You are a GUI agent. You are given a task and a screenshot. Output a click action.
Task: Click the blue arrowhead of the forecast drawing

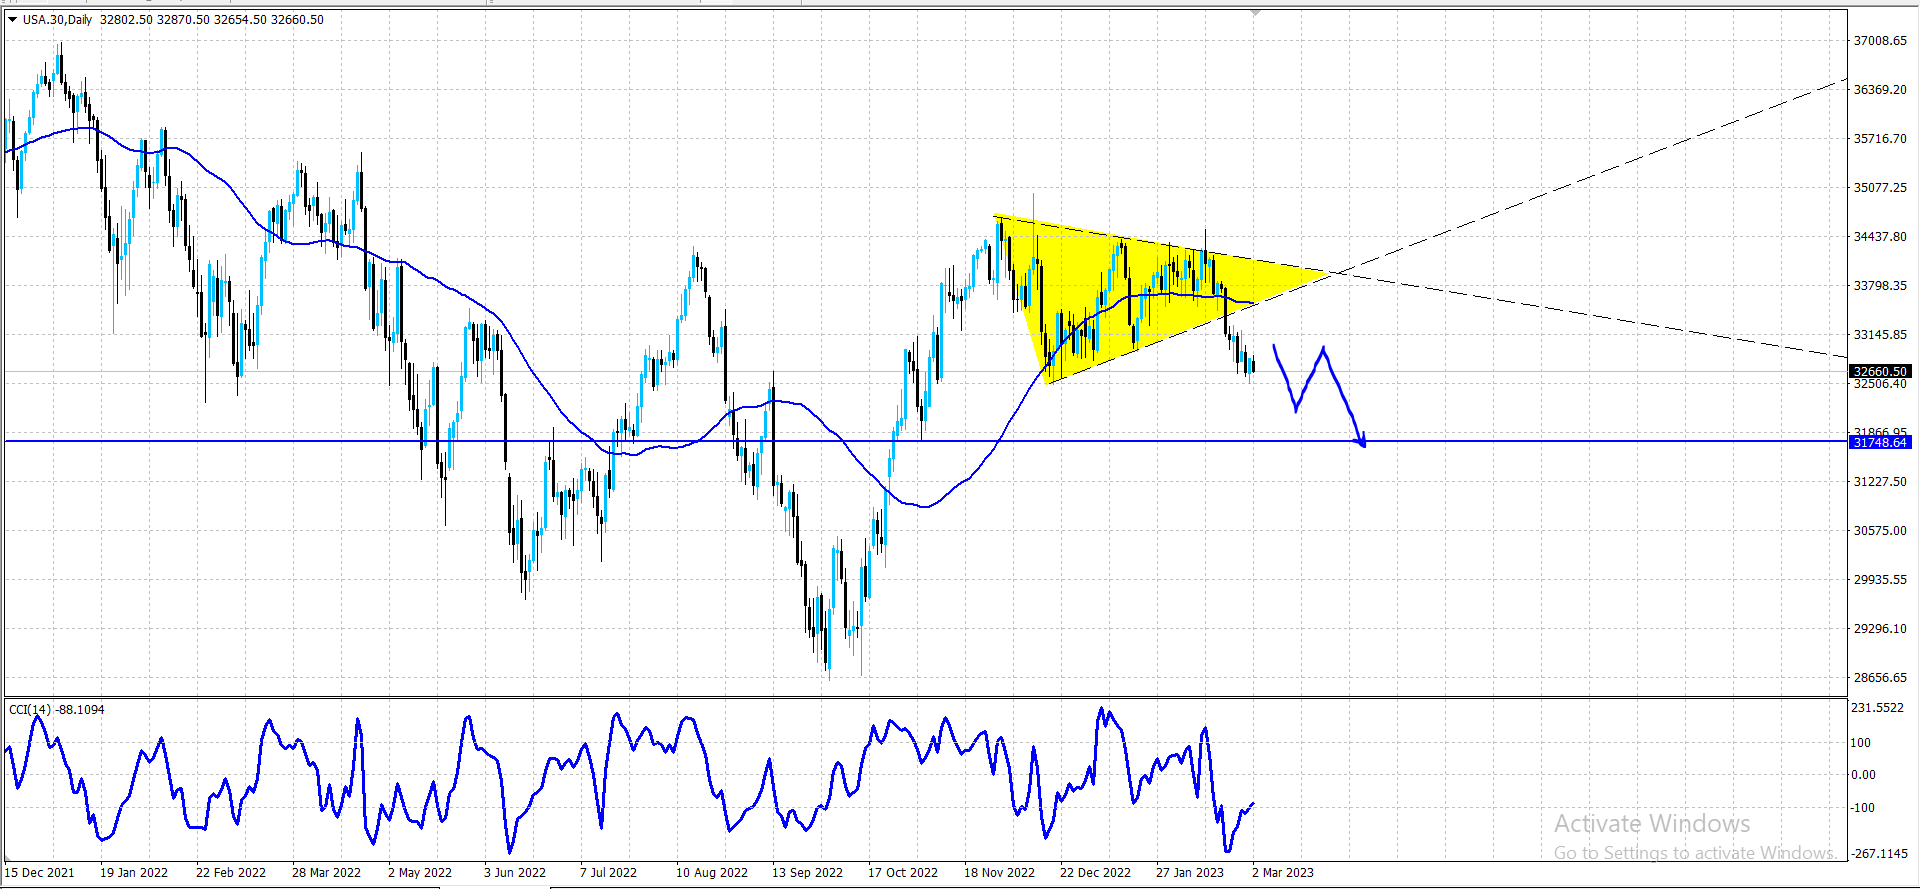coord(1361,440)
